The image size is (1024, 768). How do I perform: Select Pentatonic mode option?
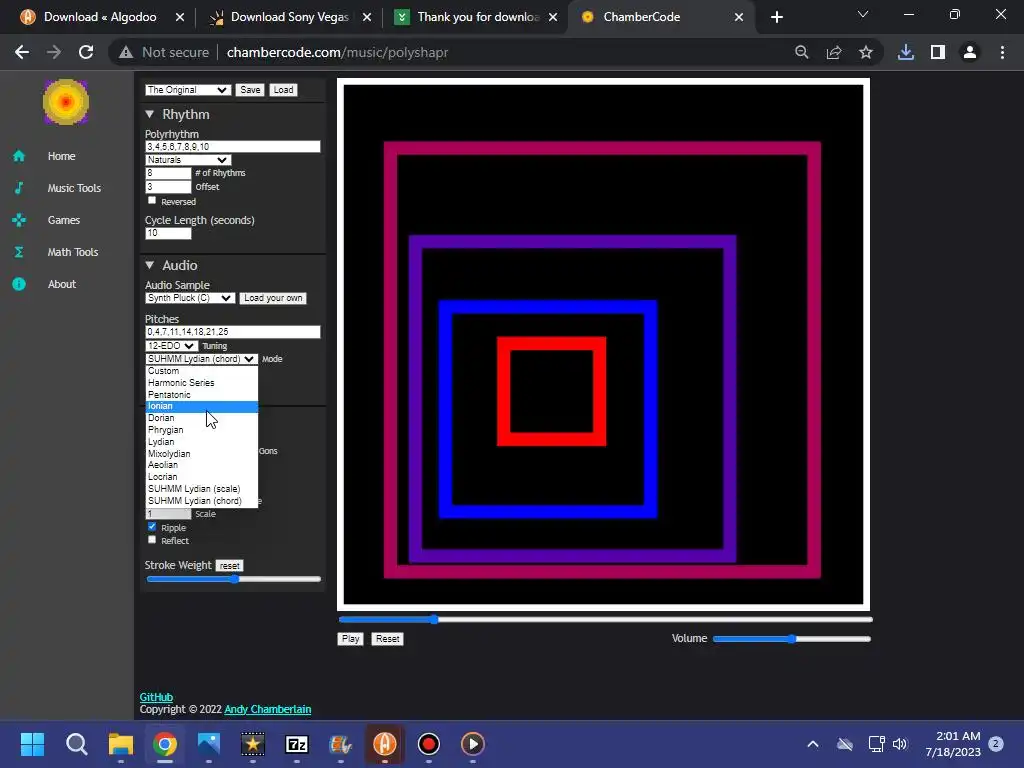pos(202,394)
